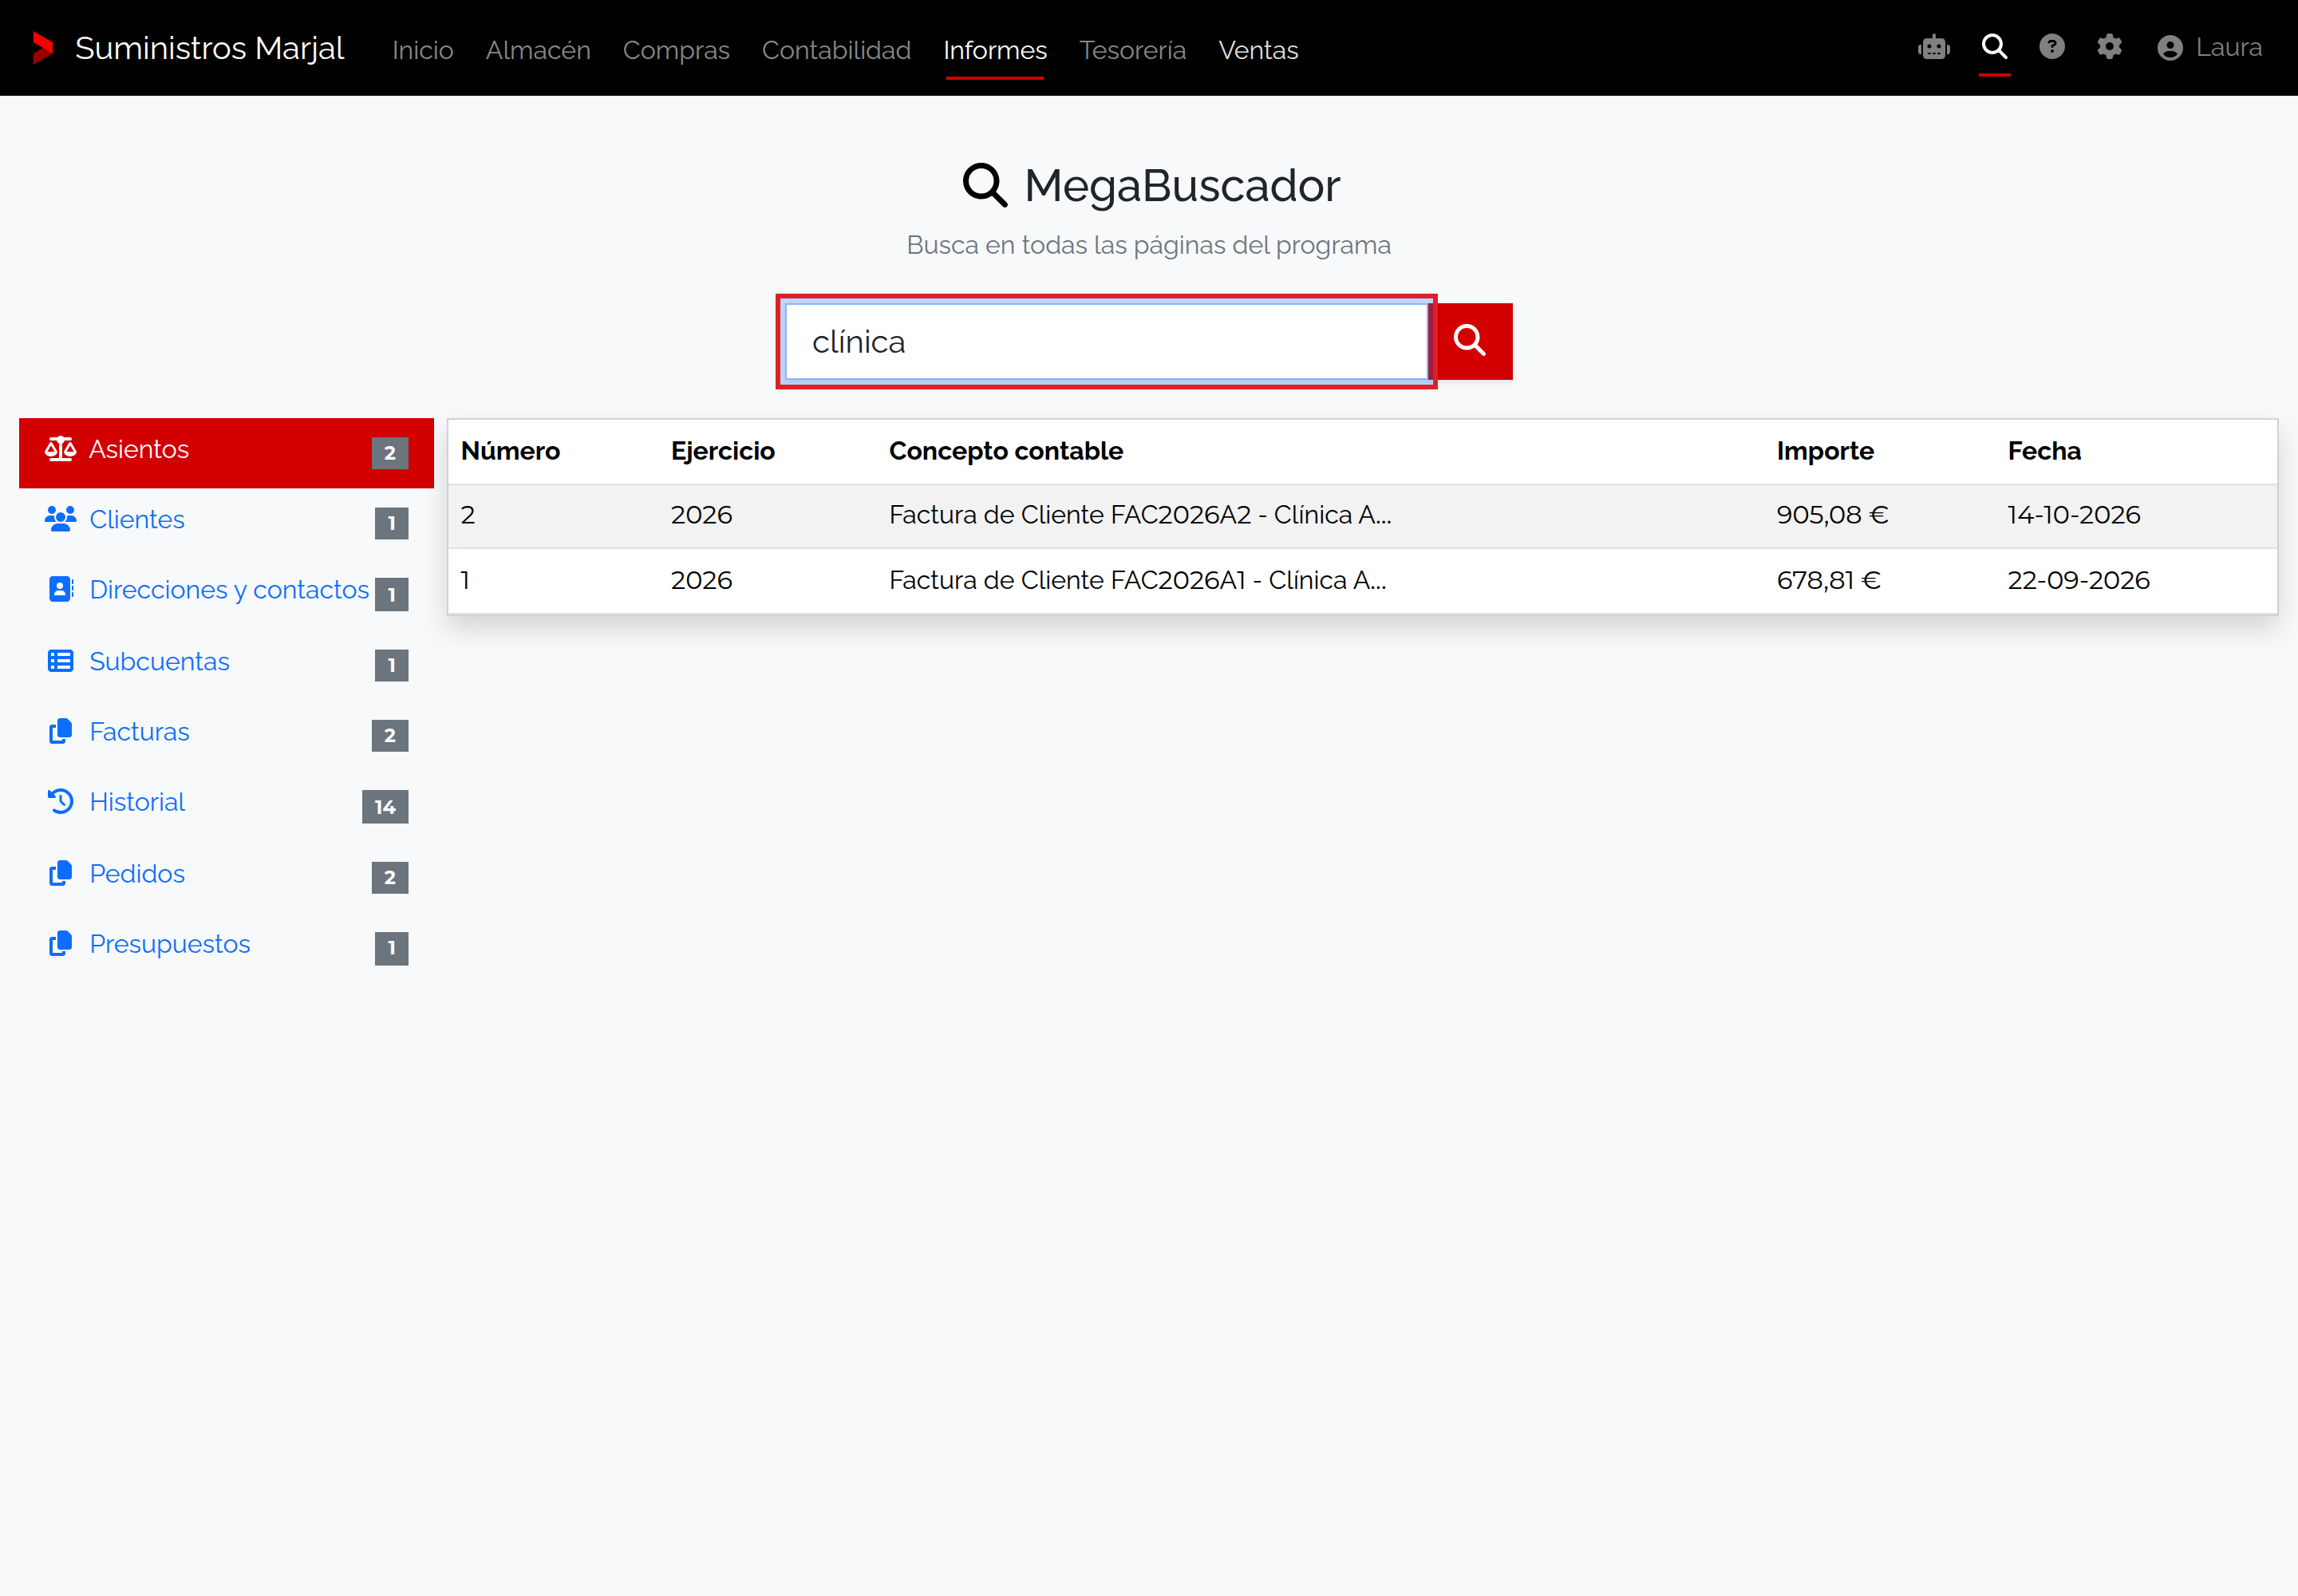
Task: Open the help question mark icon
Action: [2052, 47]
